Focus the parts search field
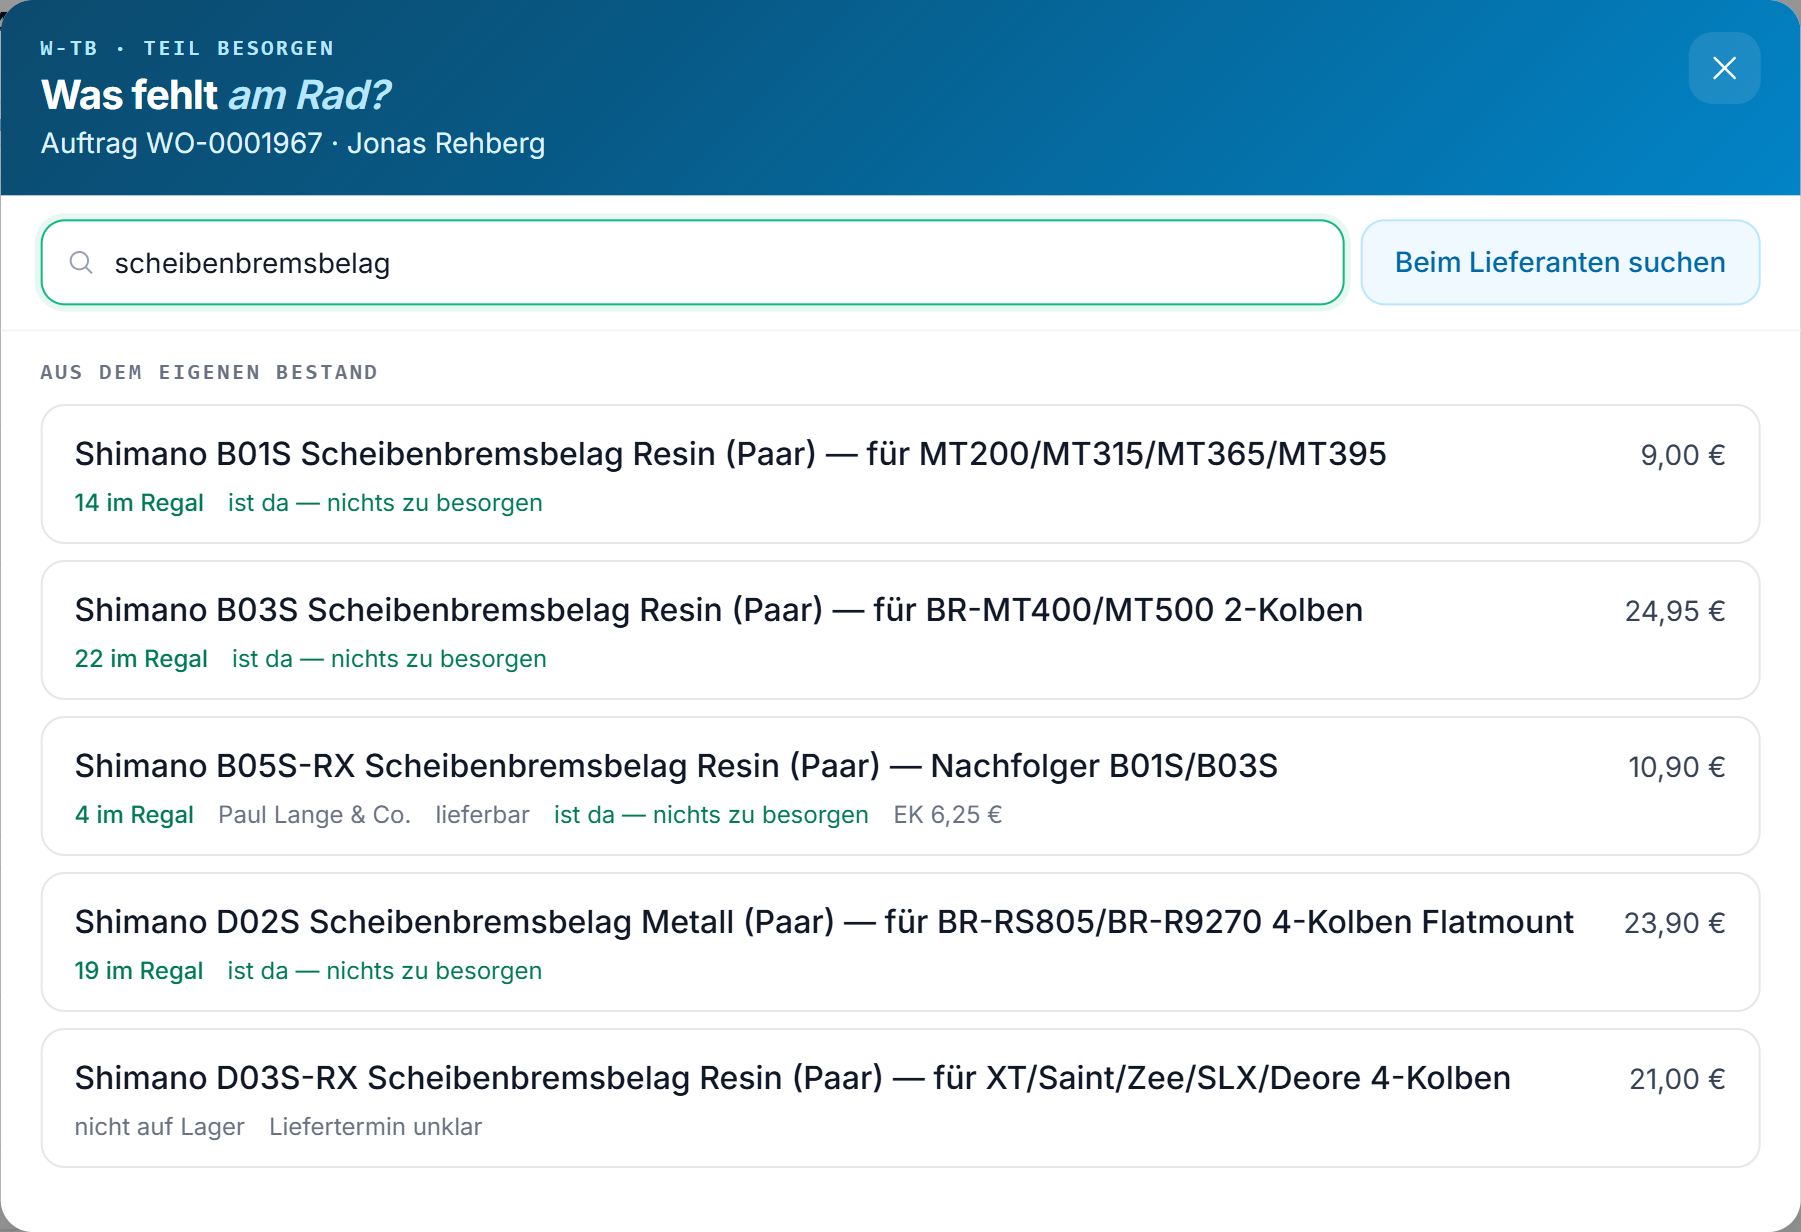This screenshot has height=1232, width=1801. pos(692,263)
